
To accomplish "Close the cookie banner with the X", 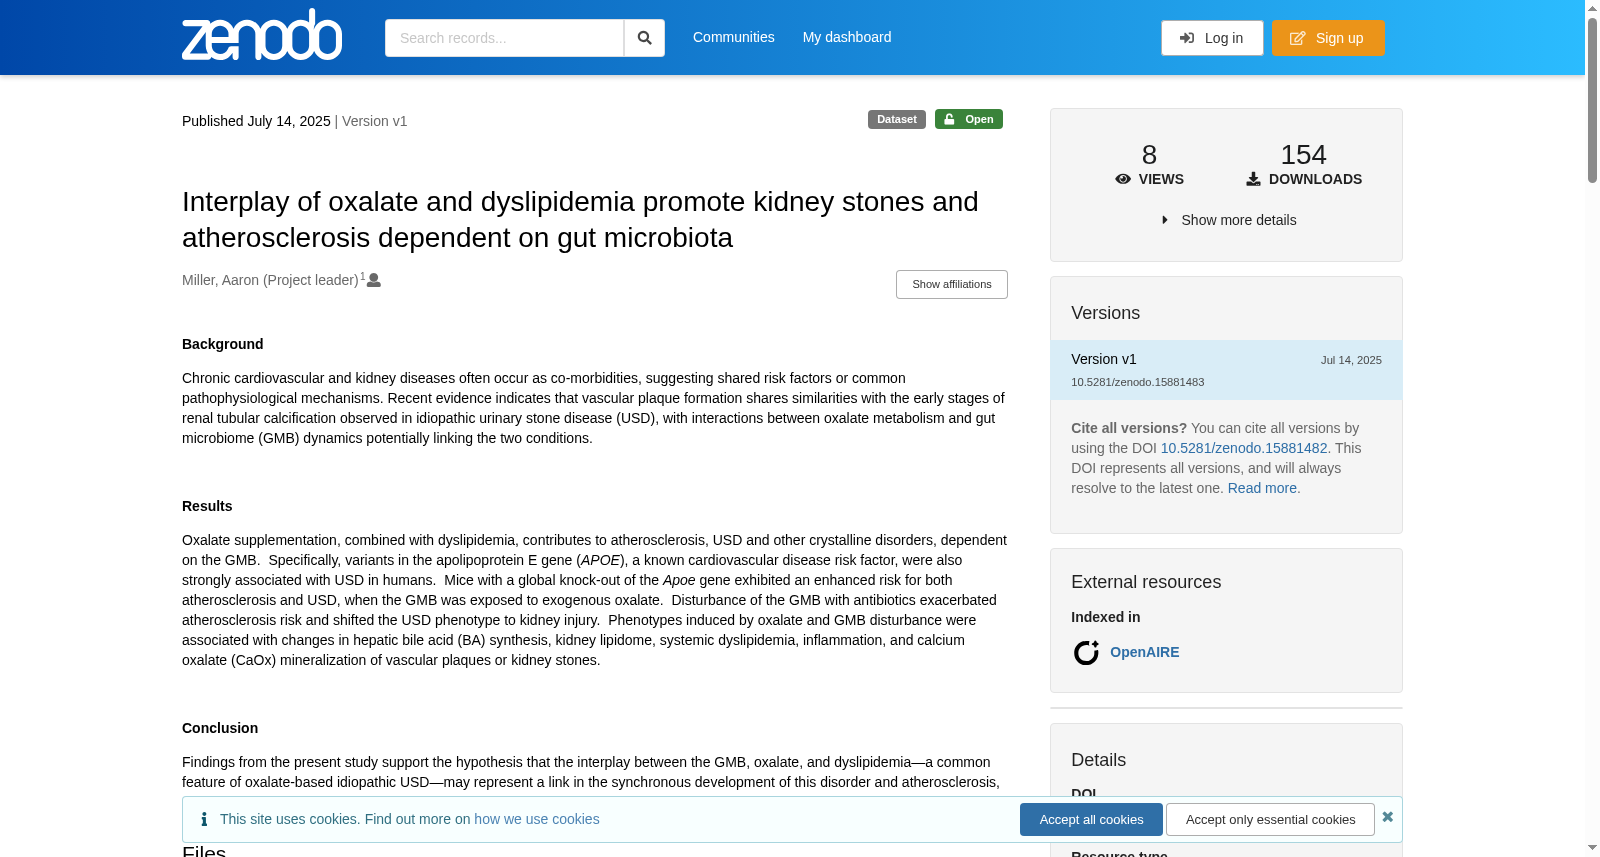I will [x=1388, y=817].
